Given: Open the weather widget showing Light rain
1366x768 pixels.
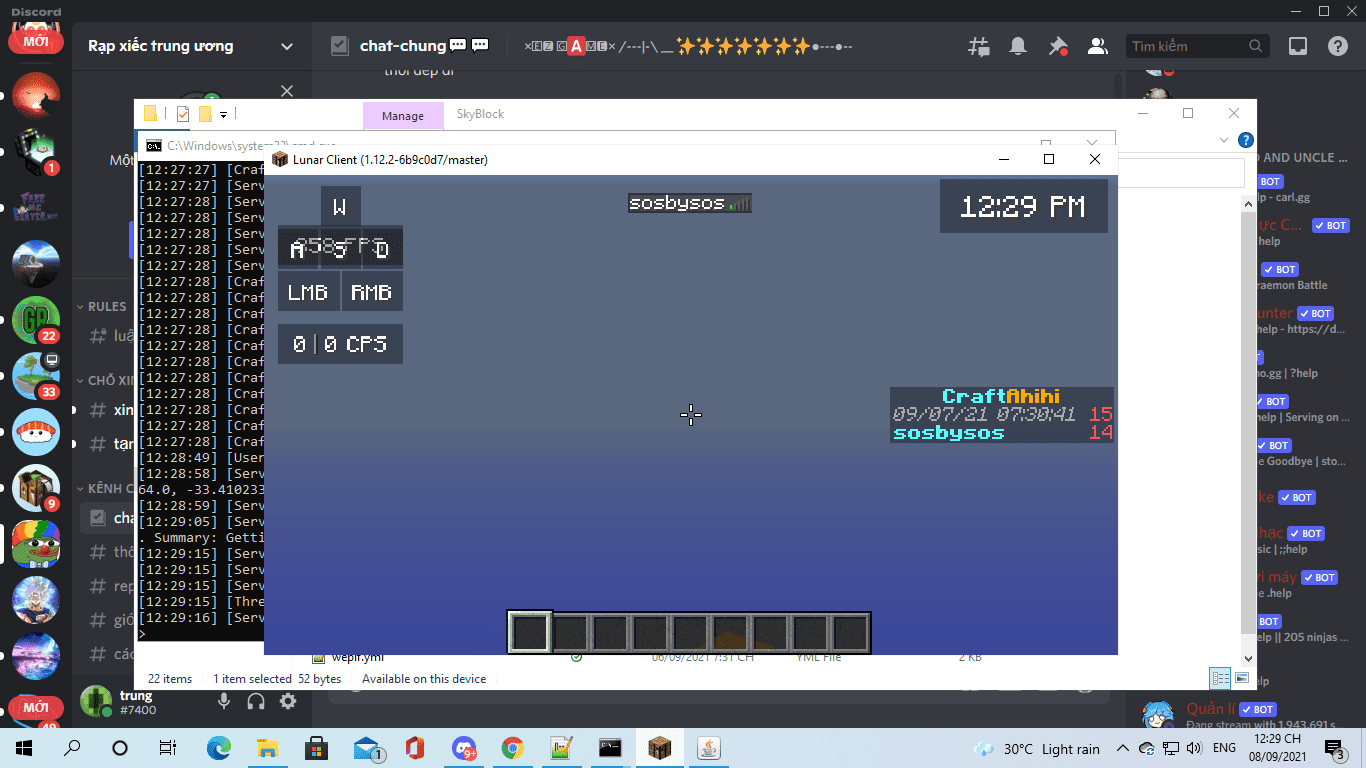Looking at the screenshot, I should click(1035, 749).
